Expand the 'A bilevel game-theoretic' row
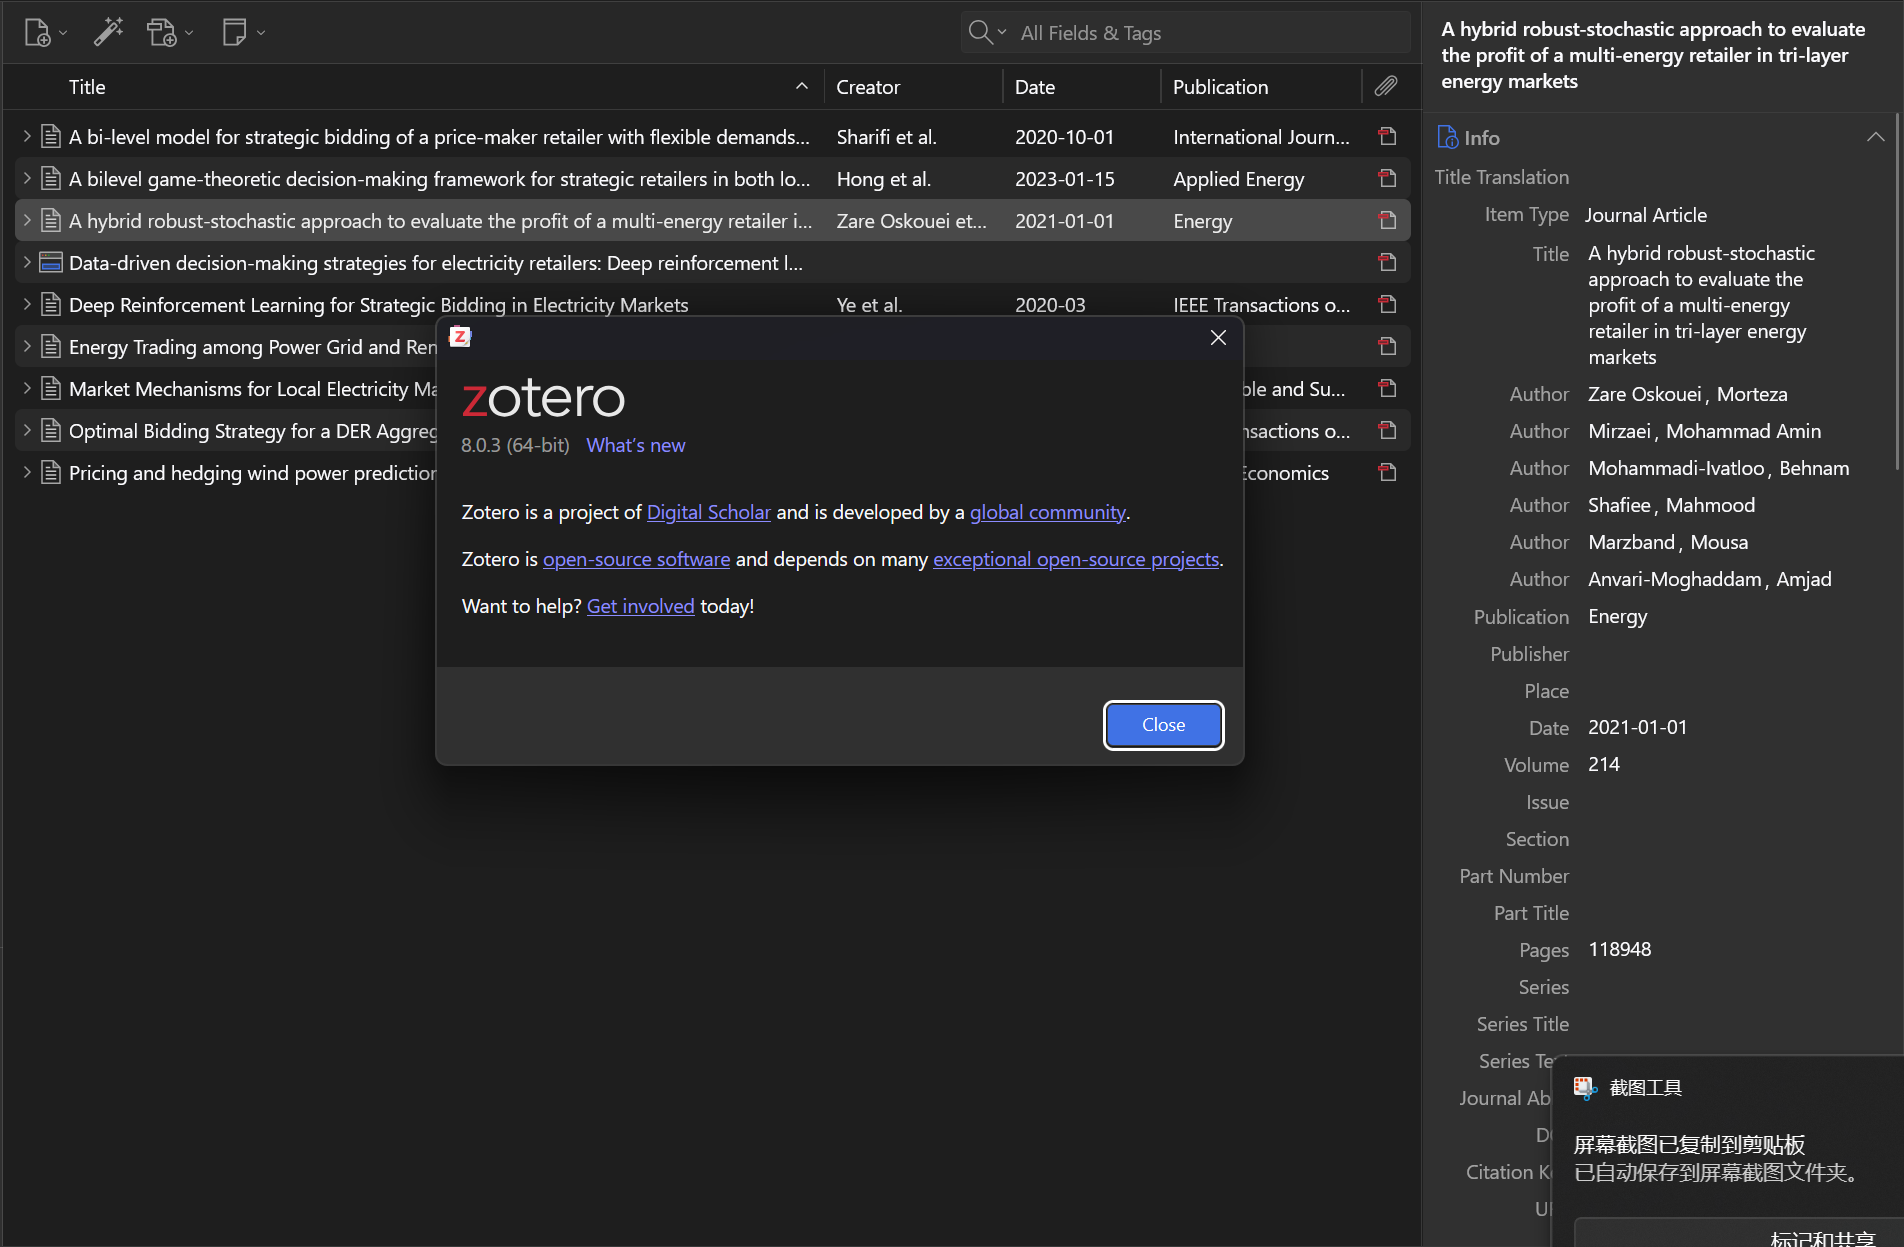 click(x=27, y=178)
